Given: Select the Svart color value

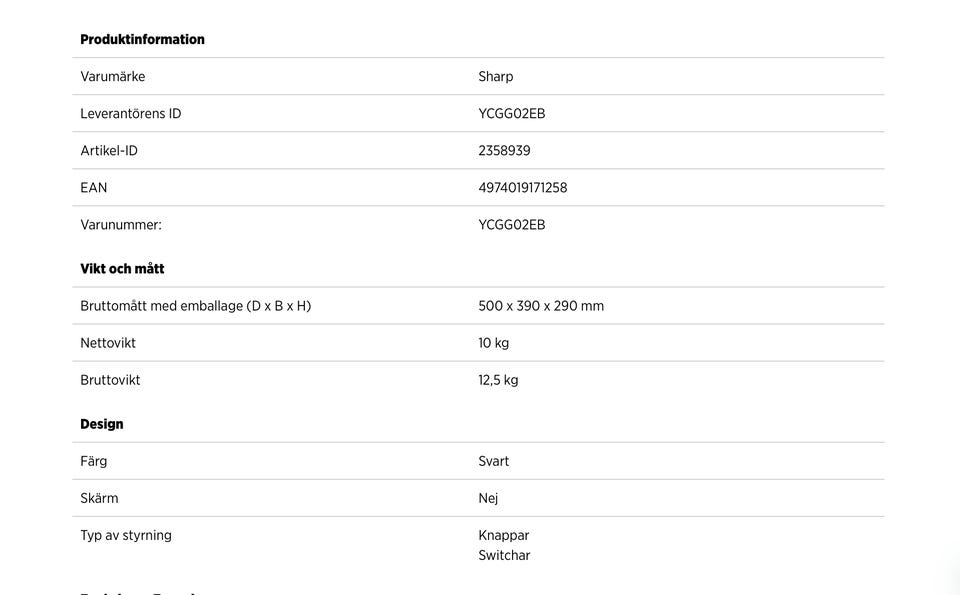Looking at the screenshot, I should tap(494, 461).
